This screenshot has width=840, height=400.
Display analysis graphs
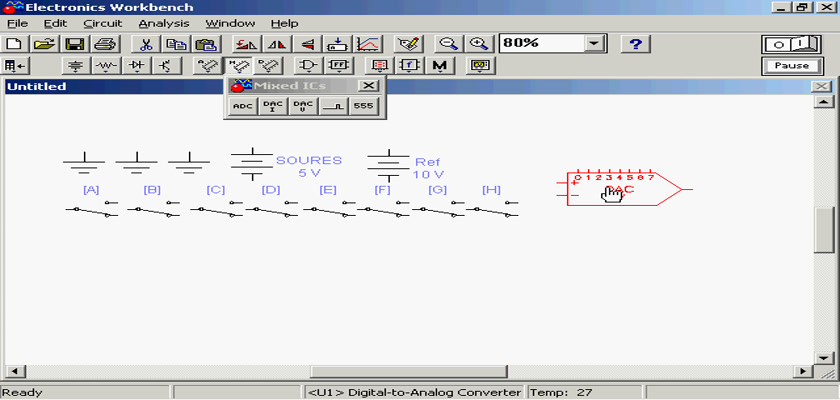point(368,43)
